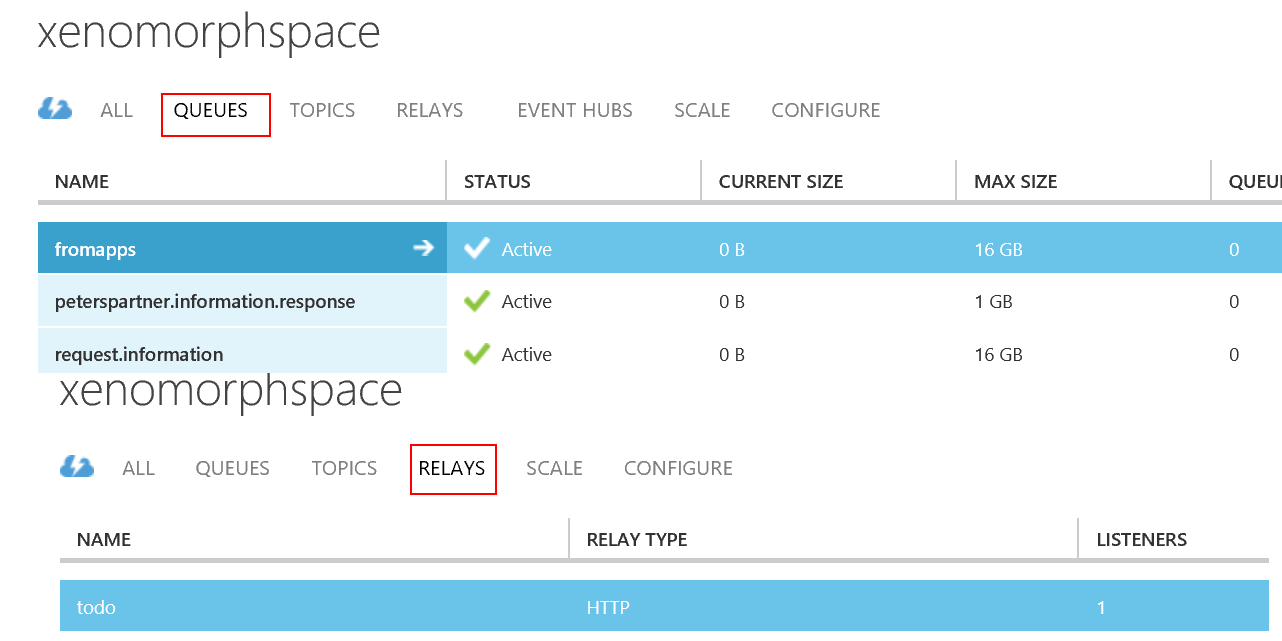Open the peterspartner.information.response queue
The width and height of the screenshot is (1282, 641).
pos(204,301)
